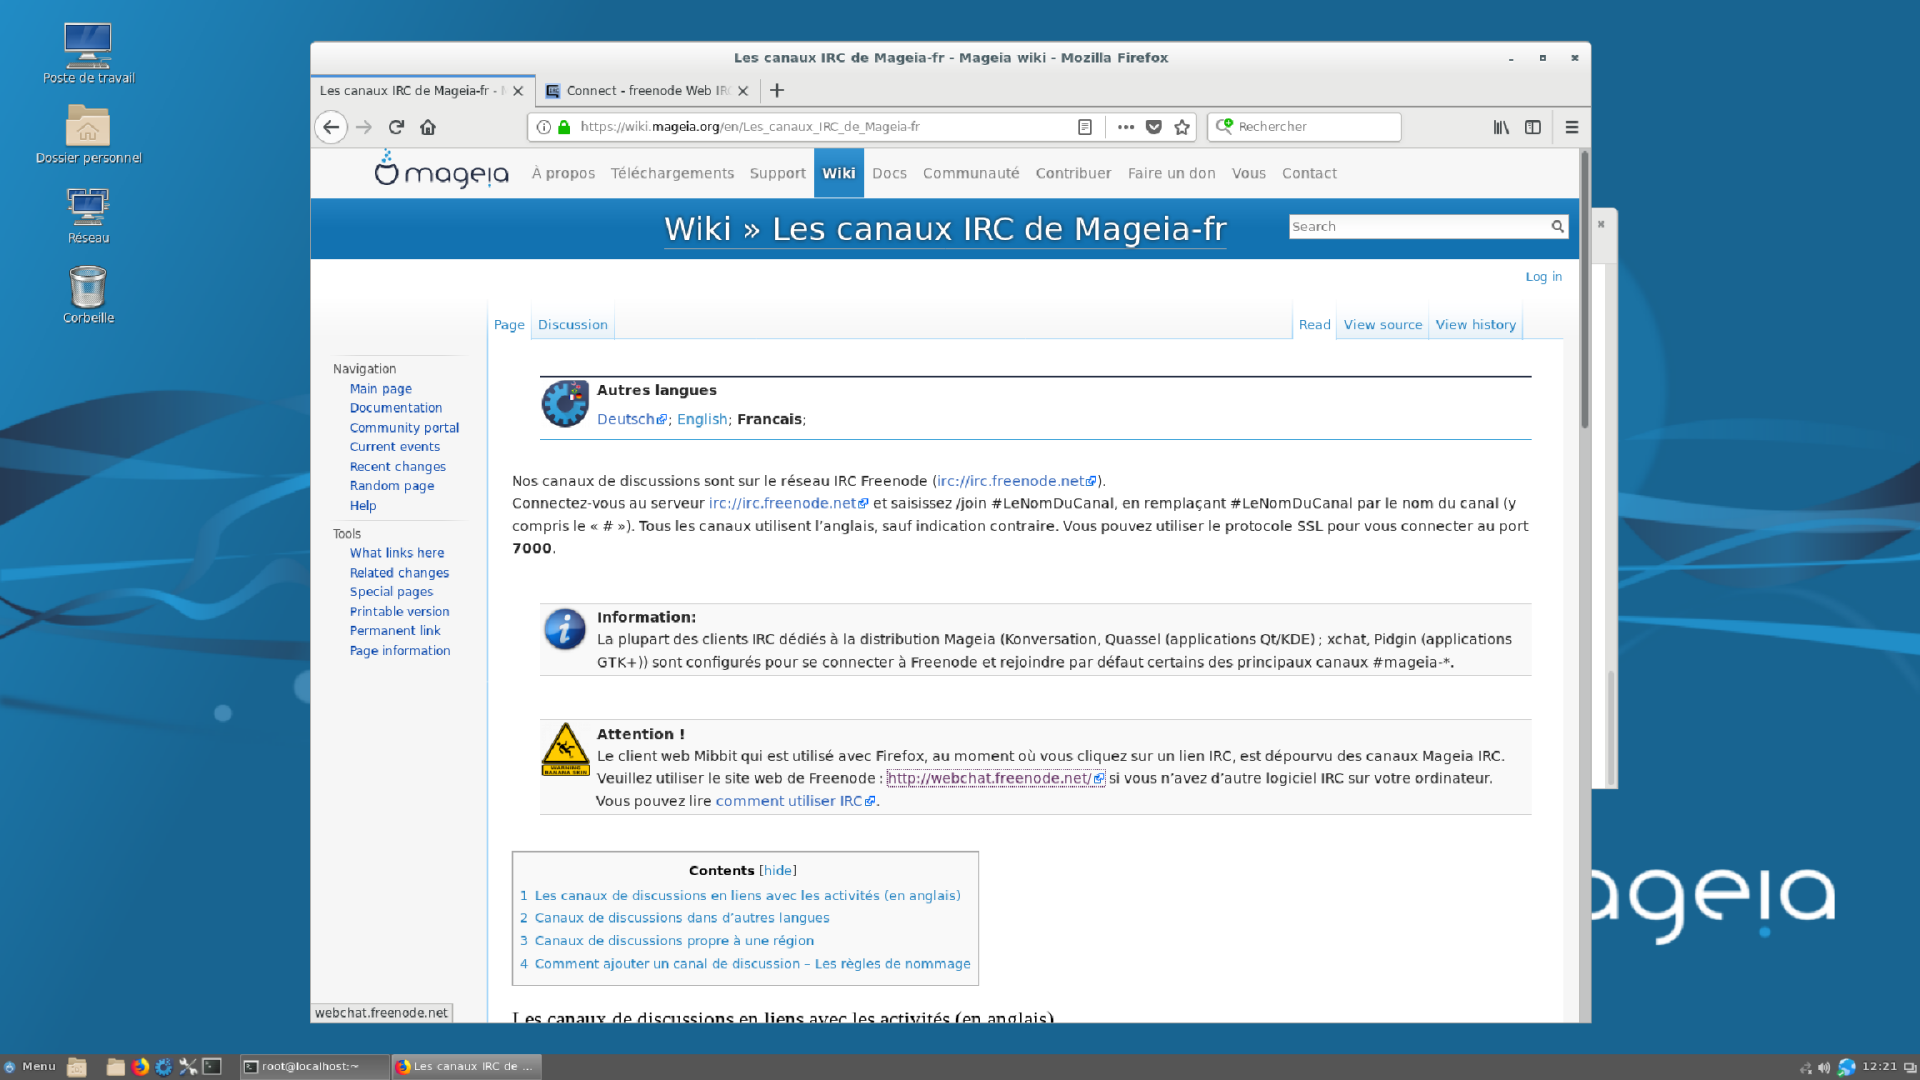Switch language to English
Viewport: 1920px width, 1080px height.
click(x=702, y=419)
